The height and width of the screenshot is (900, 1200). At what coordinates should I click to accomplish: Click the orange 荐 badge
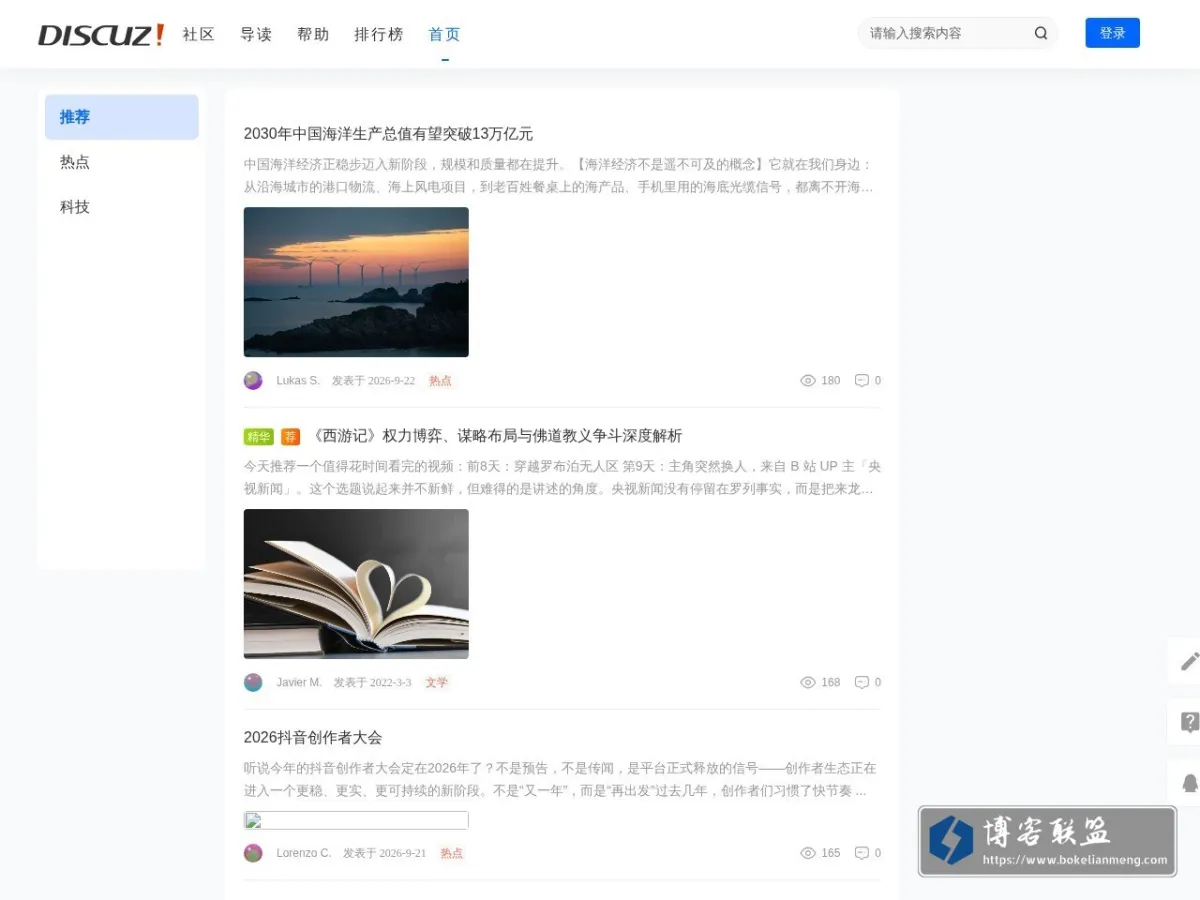[x=290, y=437]
